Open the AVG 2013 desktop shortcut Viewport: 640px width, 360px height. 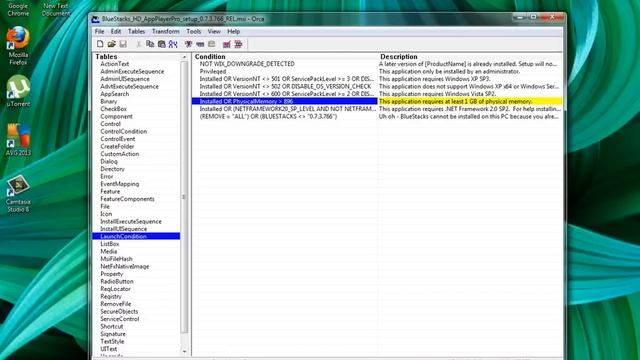point(18,140)
